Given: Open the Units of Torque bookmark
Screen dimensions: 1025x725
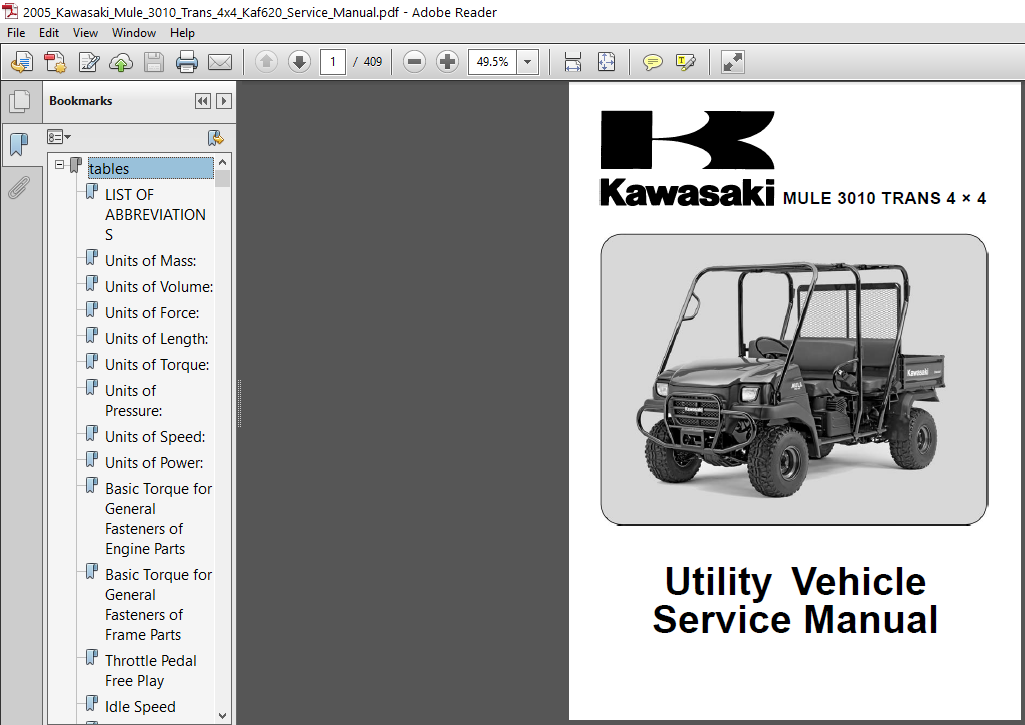Looking at the screenshot, I should point(157,365).
